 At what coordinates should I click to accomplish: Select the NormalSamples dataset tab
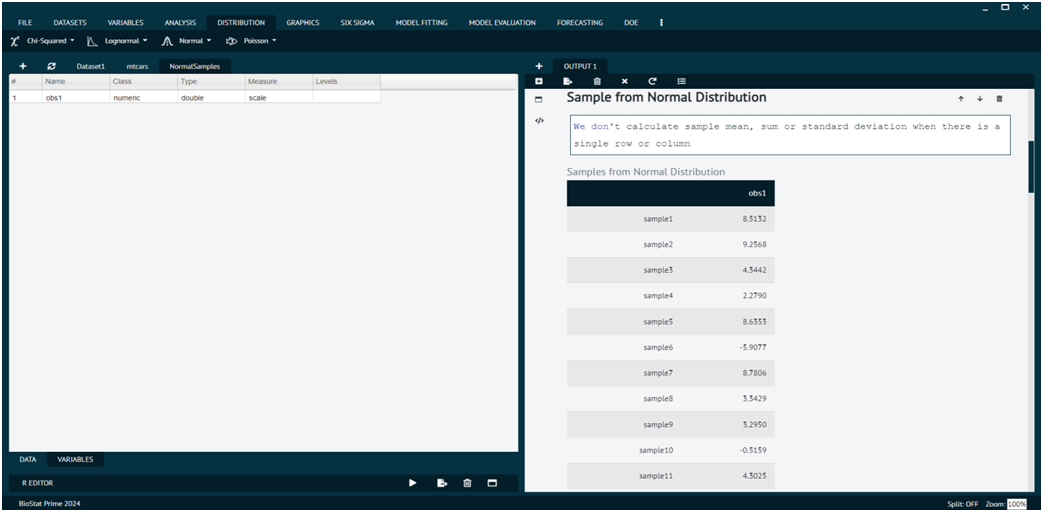coord(195,66)
